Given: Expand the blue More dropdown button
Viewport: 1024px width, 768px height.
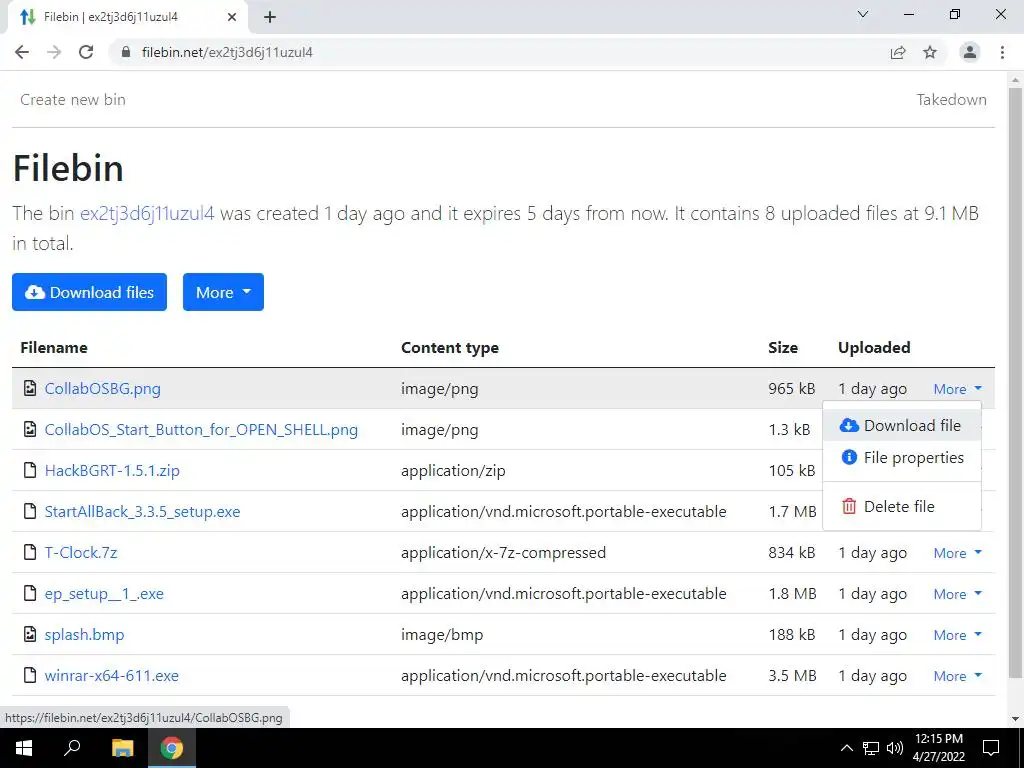Looking at the screenshot, I should pyautogui.click(x=223, y=292).
